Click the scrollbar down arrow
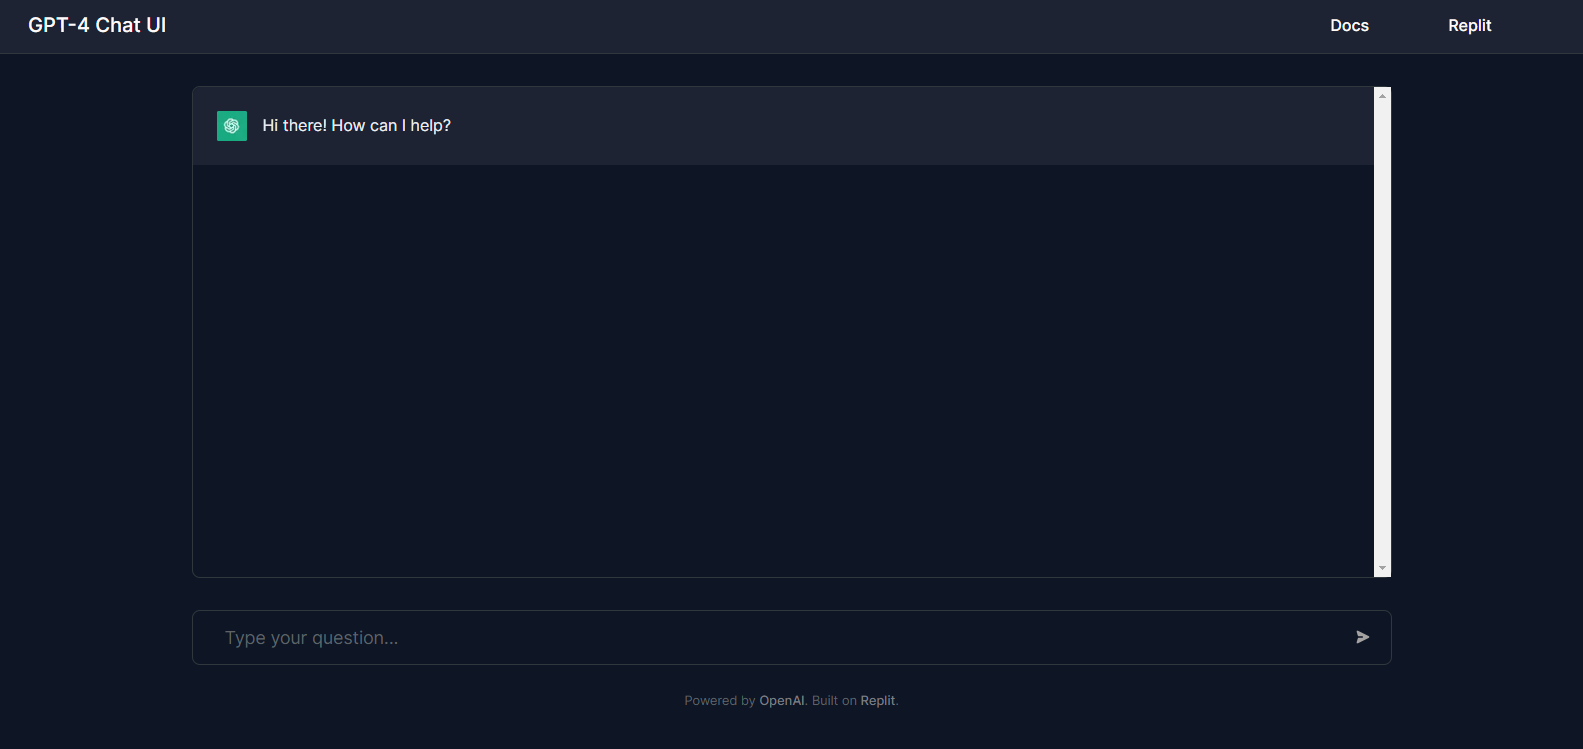Image resolution: width=1583 pixels, height=749 pixels. pos(1382,568)
